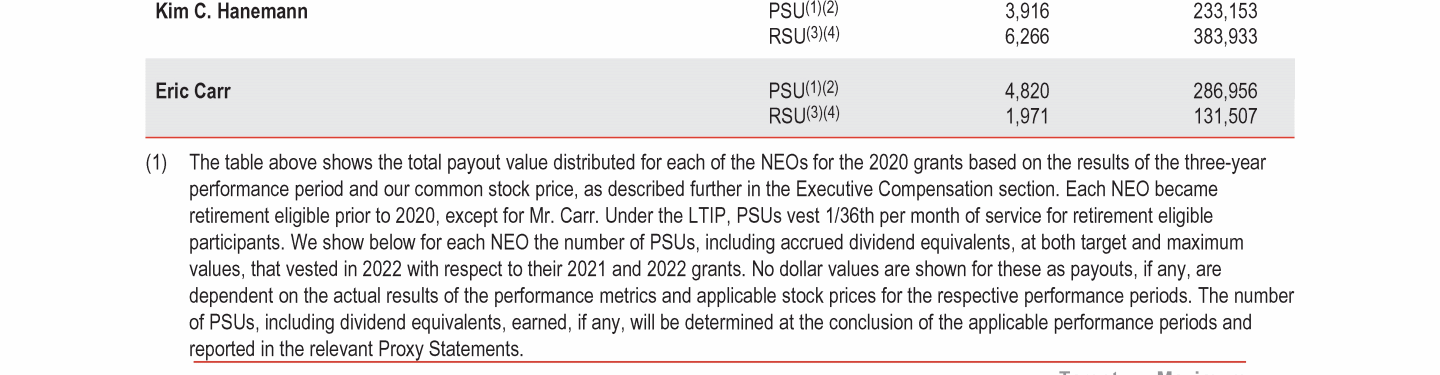Select the share count 6,266
This screenshot has height=375, width=1440.
(1027, 37)
